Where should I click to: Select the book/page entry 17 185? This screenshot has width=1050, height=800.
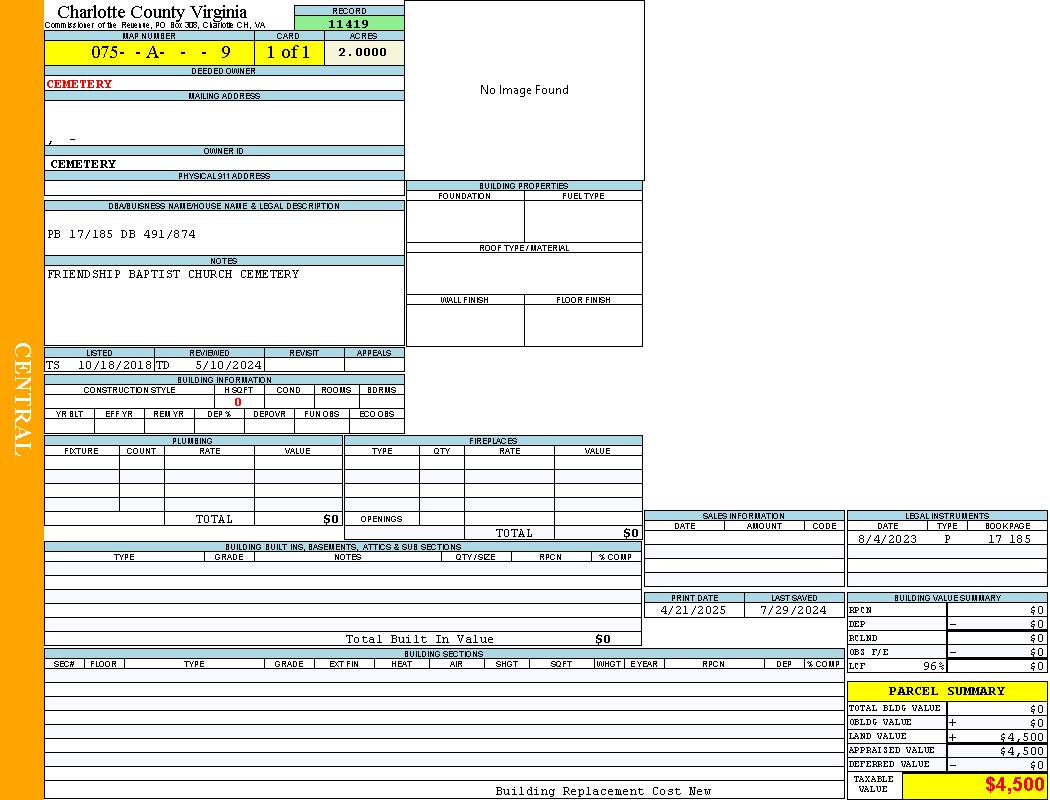coord(1008,539)
